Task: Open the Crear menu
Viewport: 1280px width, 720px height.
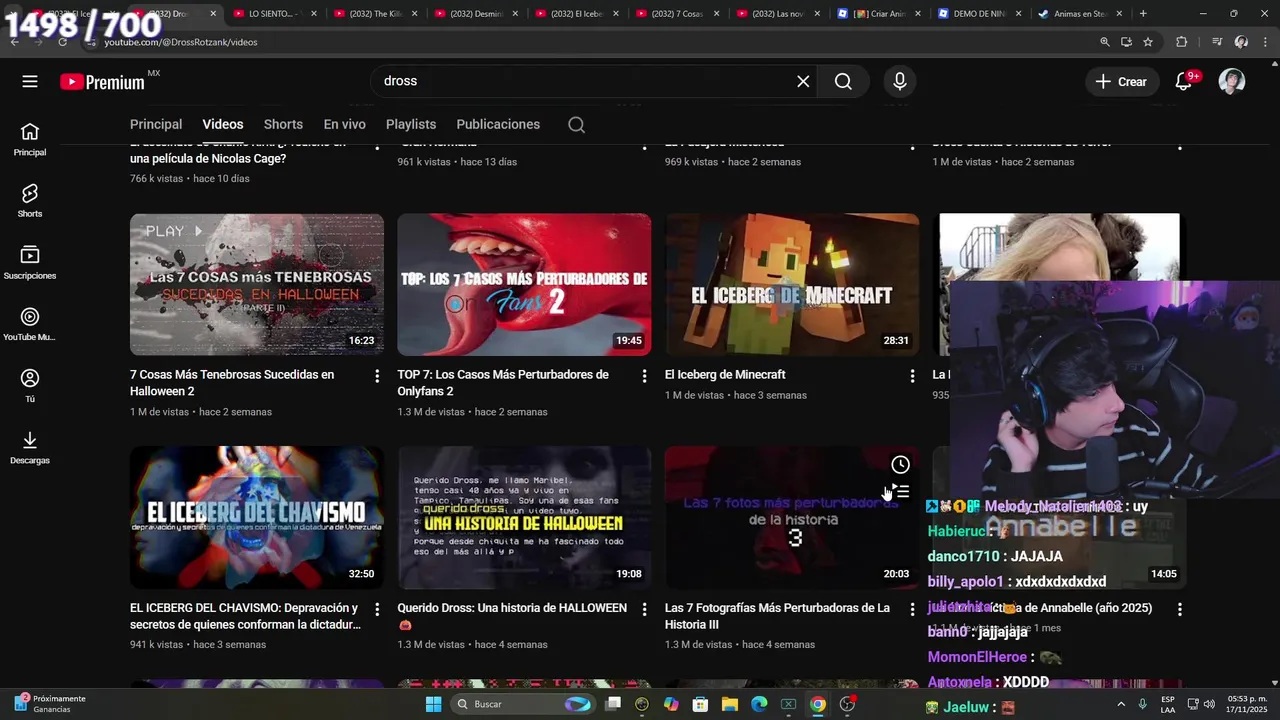Action: click(x=1122, y=82)
